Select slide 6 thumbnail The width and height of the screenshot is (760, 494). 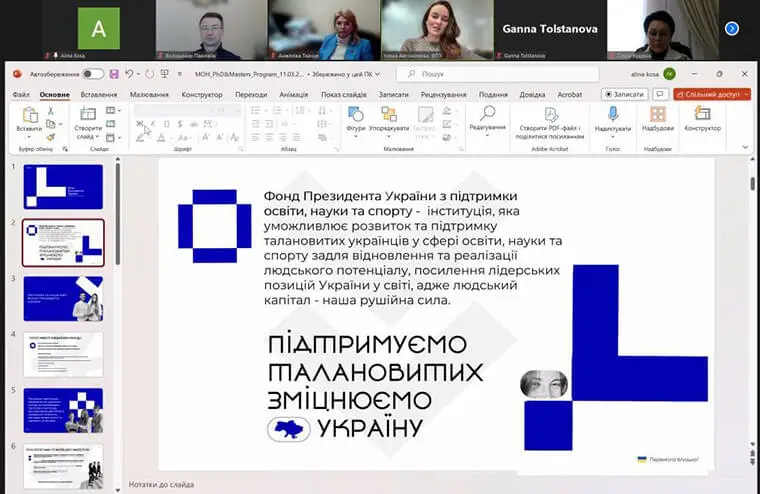click(63, 466)
